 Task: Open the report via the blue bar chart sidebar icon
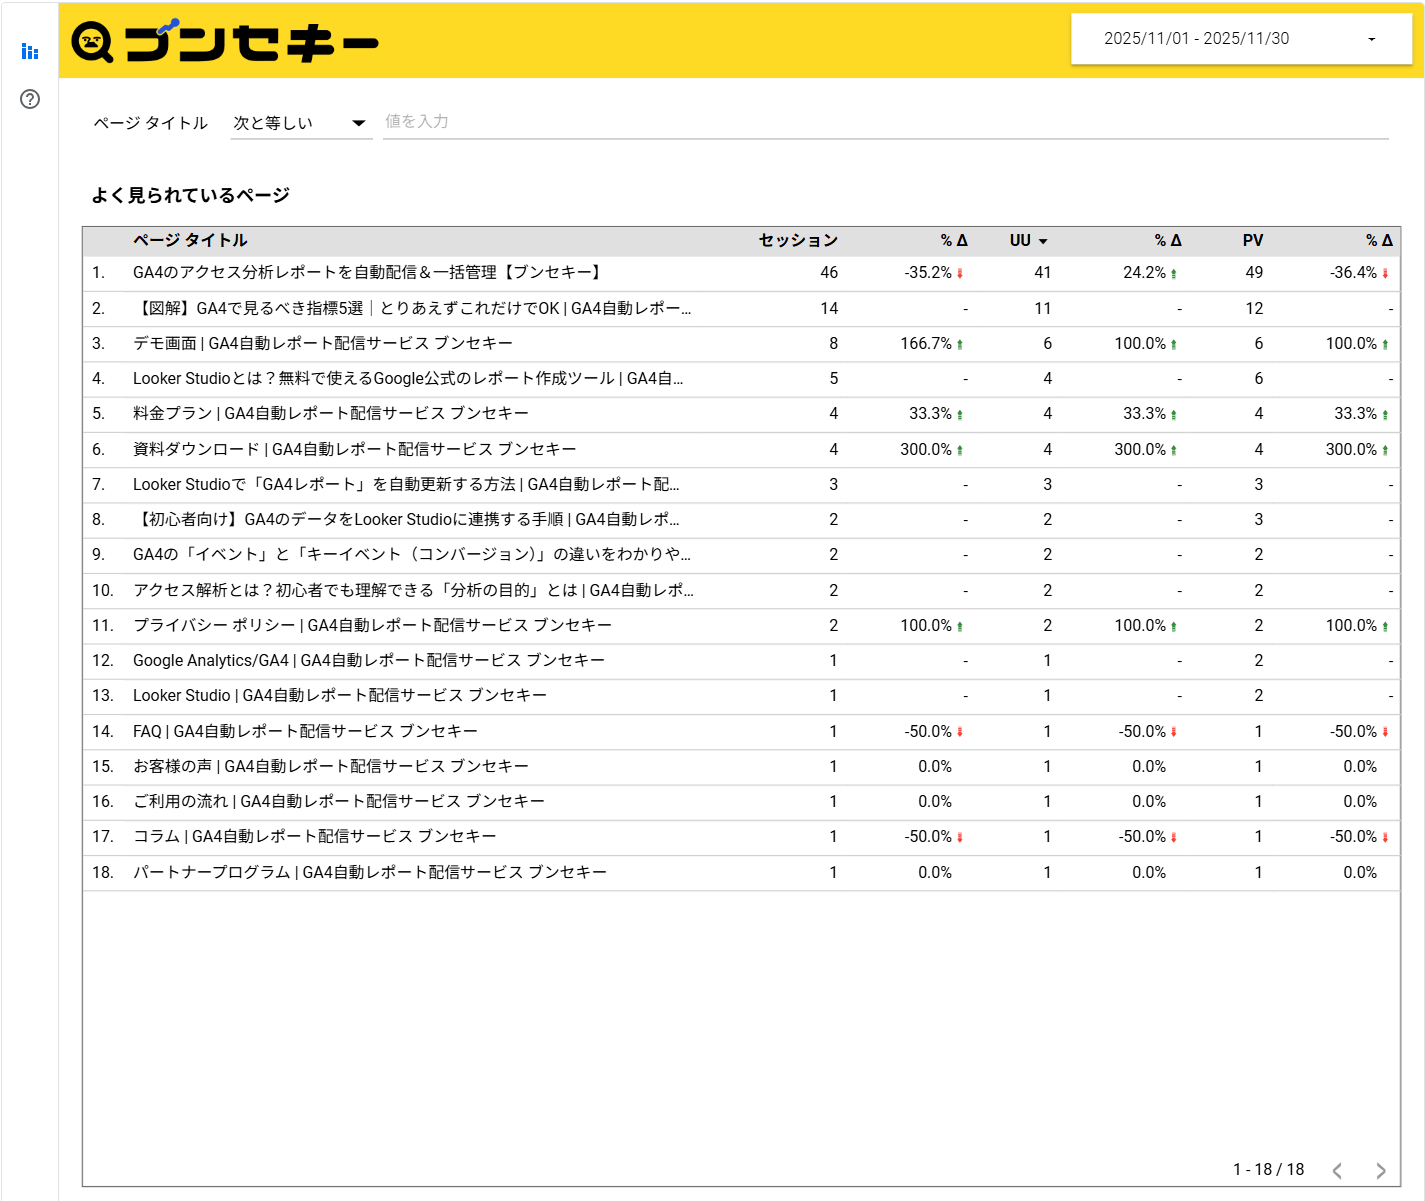(x=29, y=52)
